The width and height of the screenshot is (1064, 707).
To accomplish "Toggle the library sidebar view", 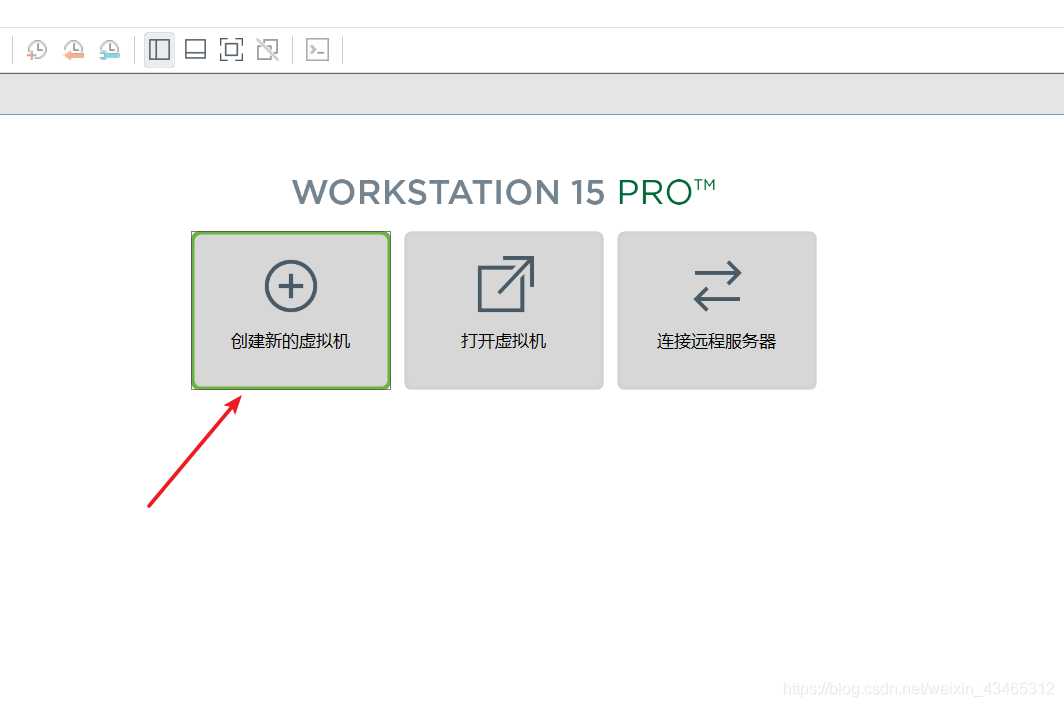I will point(159,50).
